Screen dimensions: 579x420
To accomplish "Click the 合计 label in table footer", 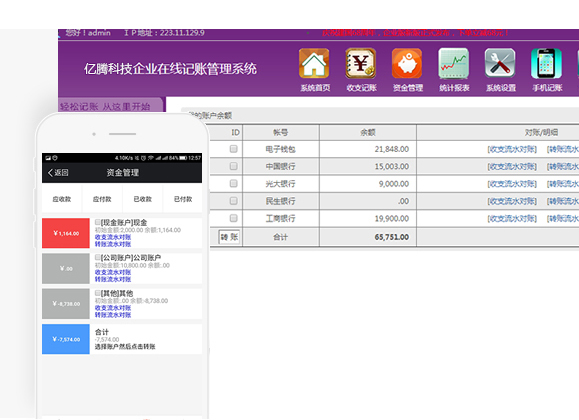I will tap(281, 237).
